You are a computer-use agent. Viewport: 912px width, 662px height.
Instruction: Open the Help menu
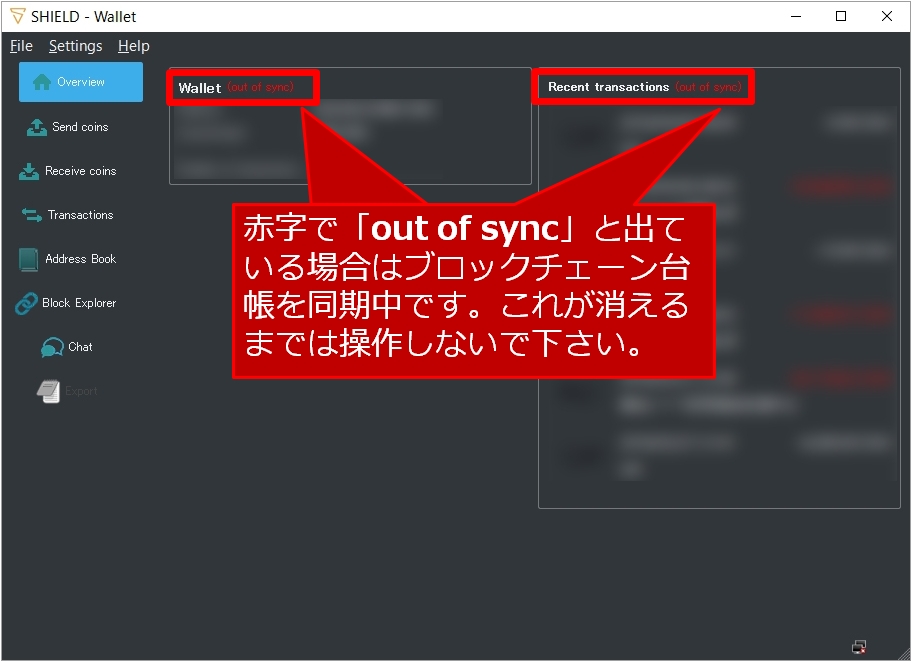[x=134, y=46]
